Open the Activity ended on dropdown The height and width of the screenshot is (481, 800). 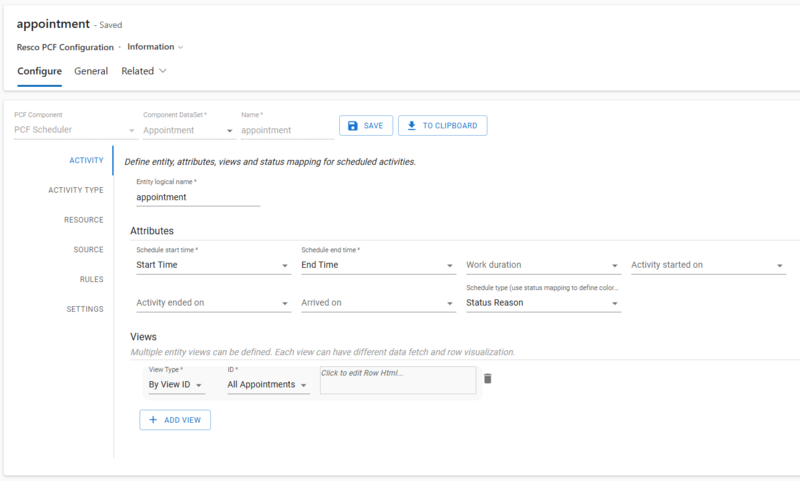(x=213, y=303)
